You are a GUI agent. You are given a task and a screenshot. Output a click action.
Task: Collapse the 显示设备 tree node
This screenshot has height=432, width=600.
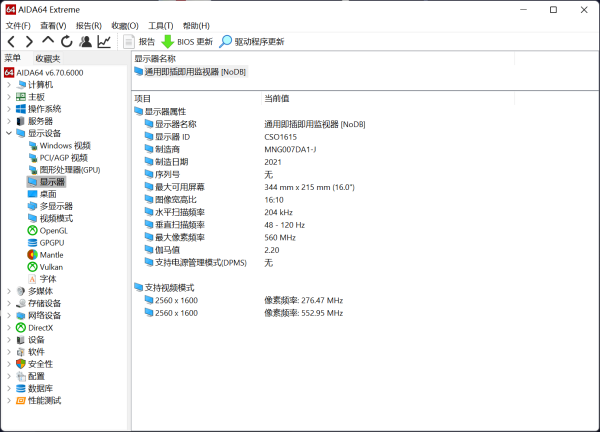9,133
